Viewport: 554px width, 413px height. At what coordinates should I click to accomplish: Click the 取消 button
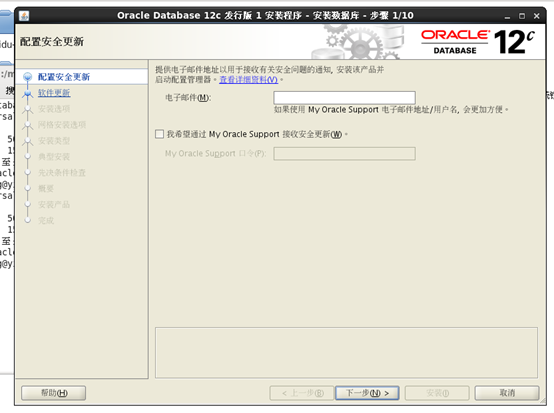tap(507, 393)
